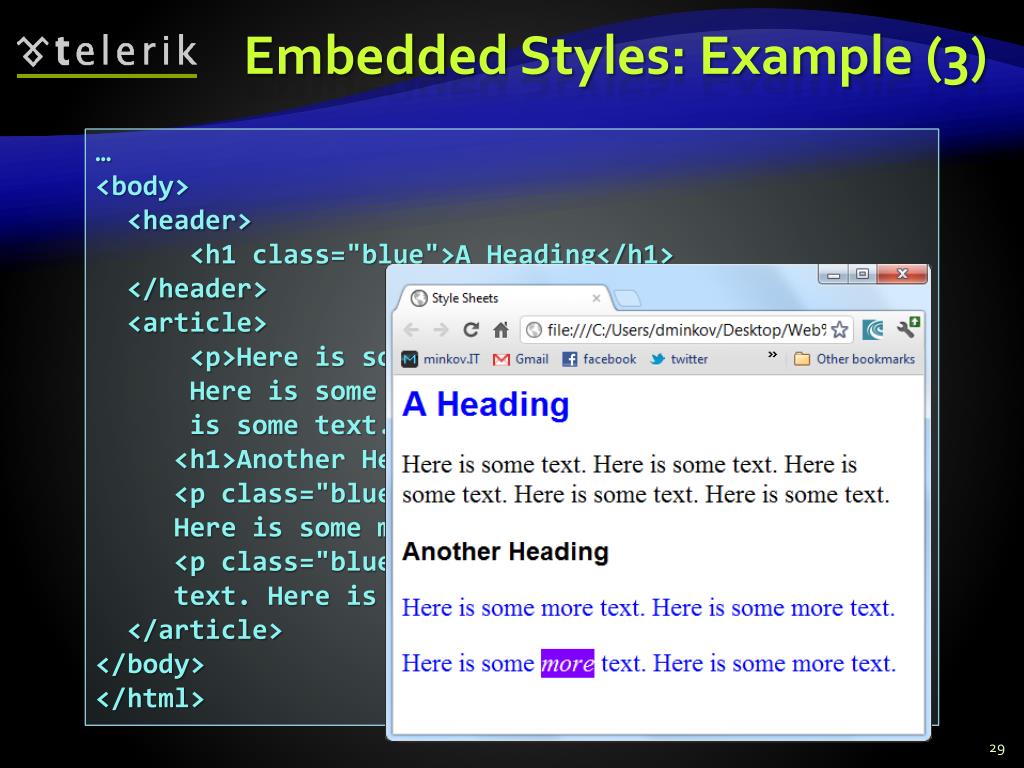Click the <article> opening tag
Image resolution: width=1024 pixels, height=768 pixels.
[x=197, y=323]
